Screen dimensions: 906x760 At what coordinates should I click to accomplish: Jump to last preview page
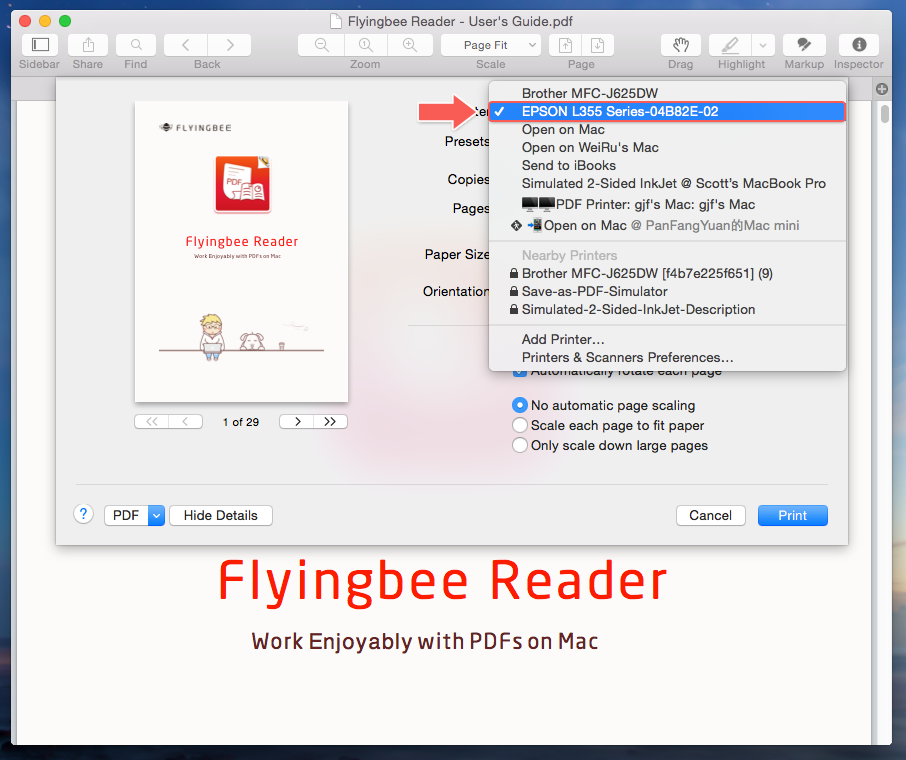coord(331,422)
